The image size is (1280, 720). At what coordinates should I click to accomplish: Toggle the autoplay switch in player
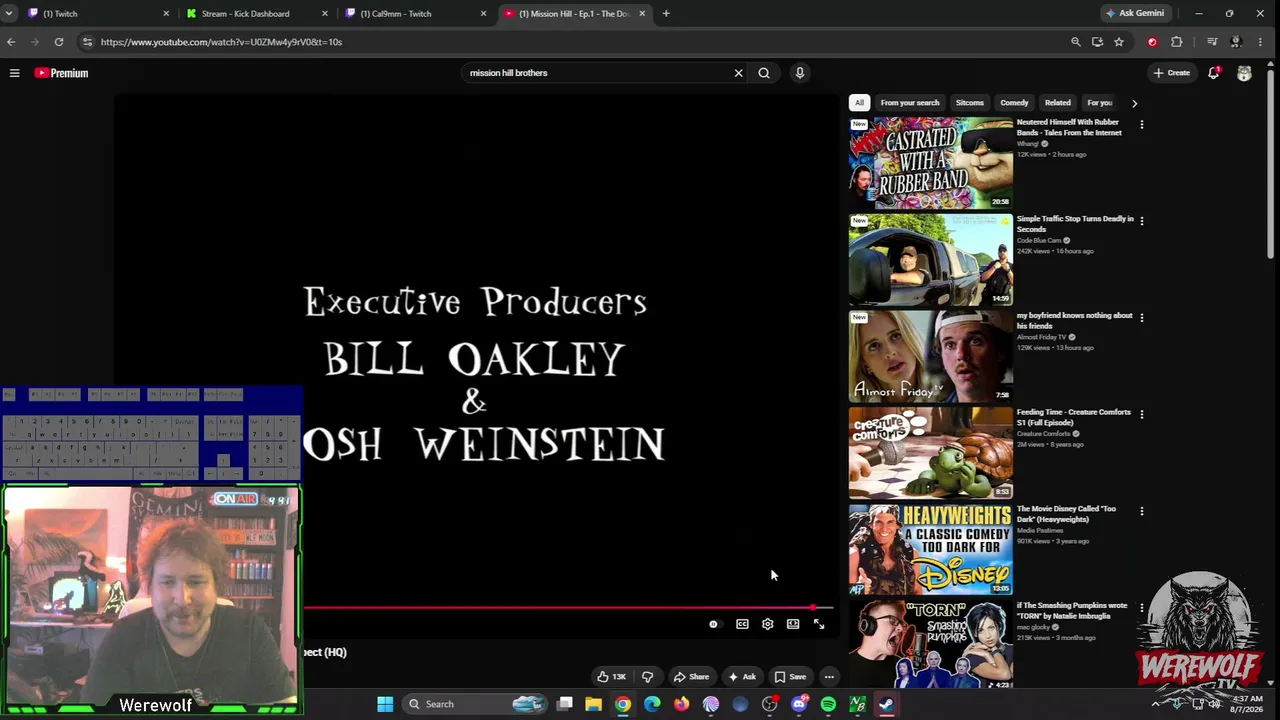[x=714, y=624]
